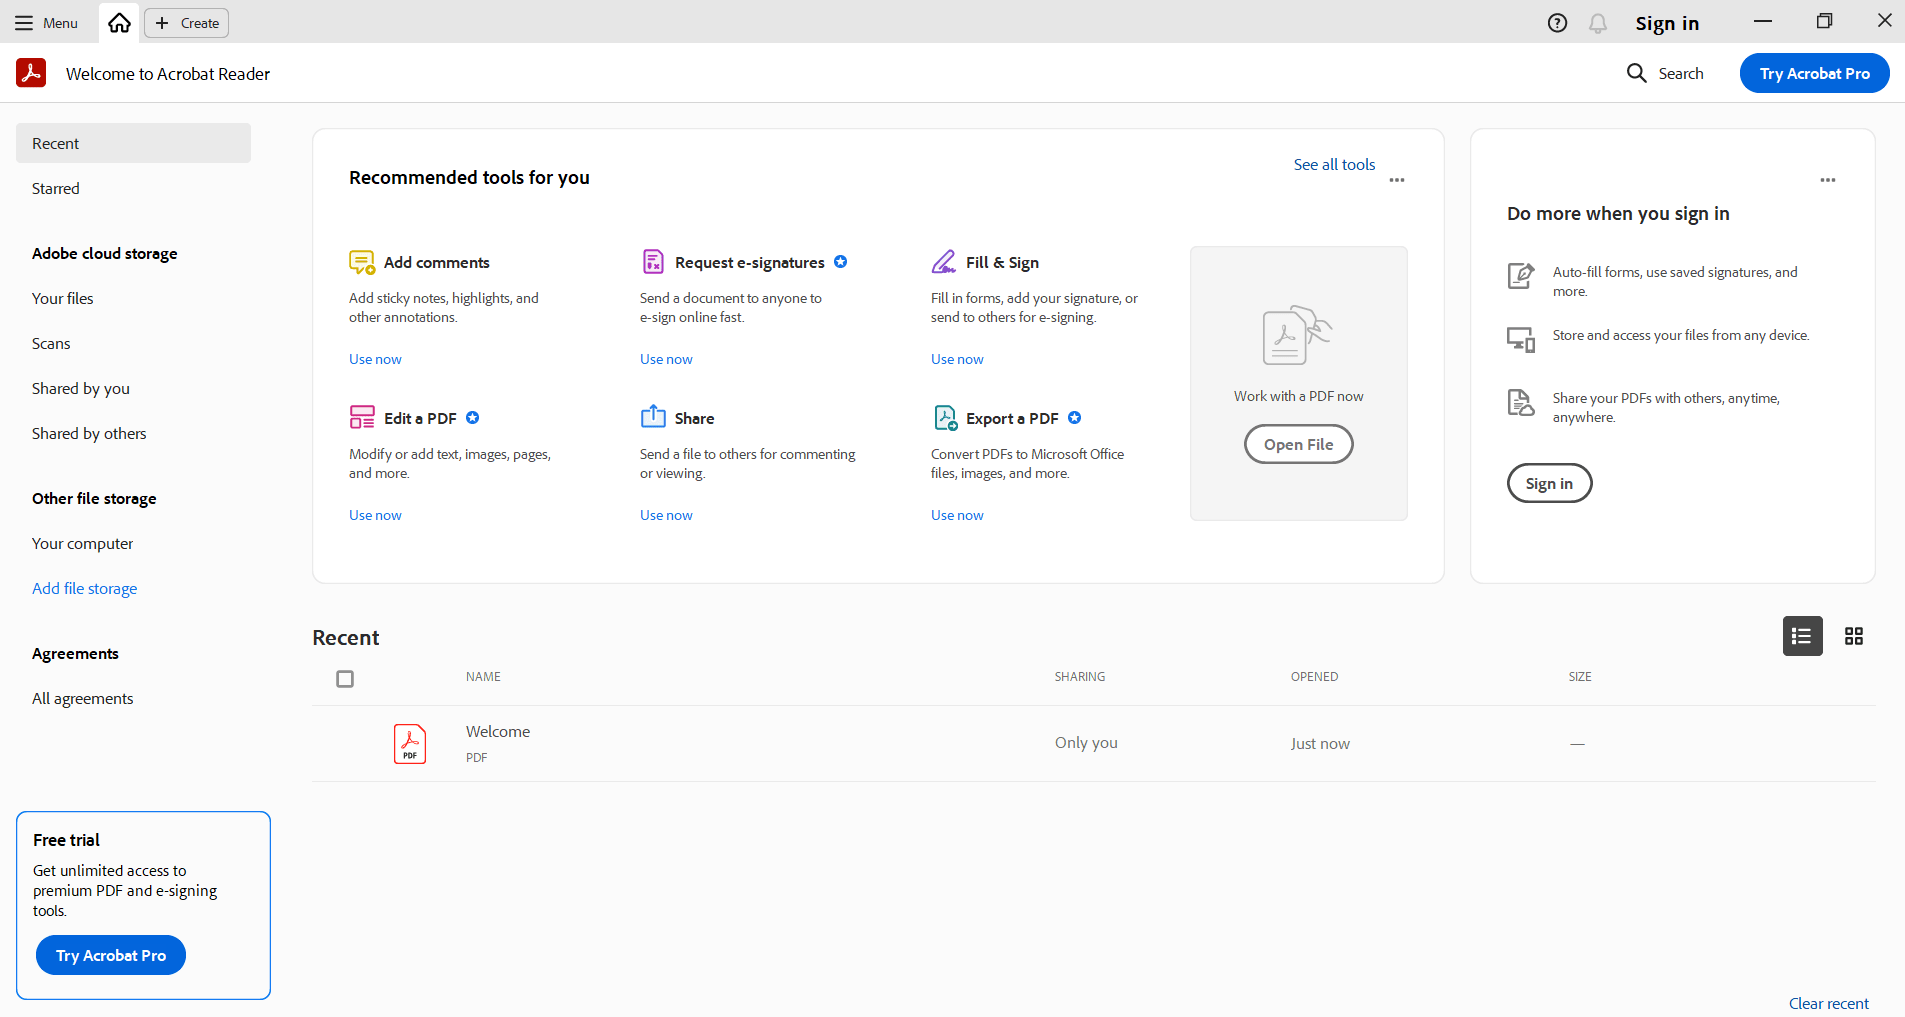This screenshot has width=1905, height=1017.
Task: Select Starred in the sidebar
Action: [x=55, y=188]
